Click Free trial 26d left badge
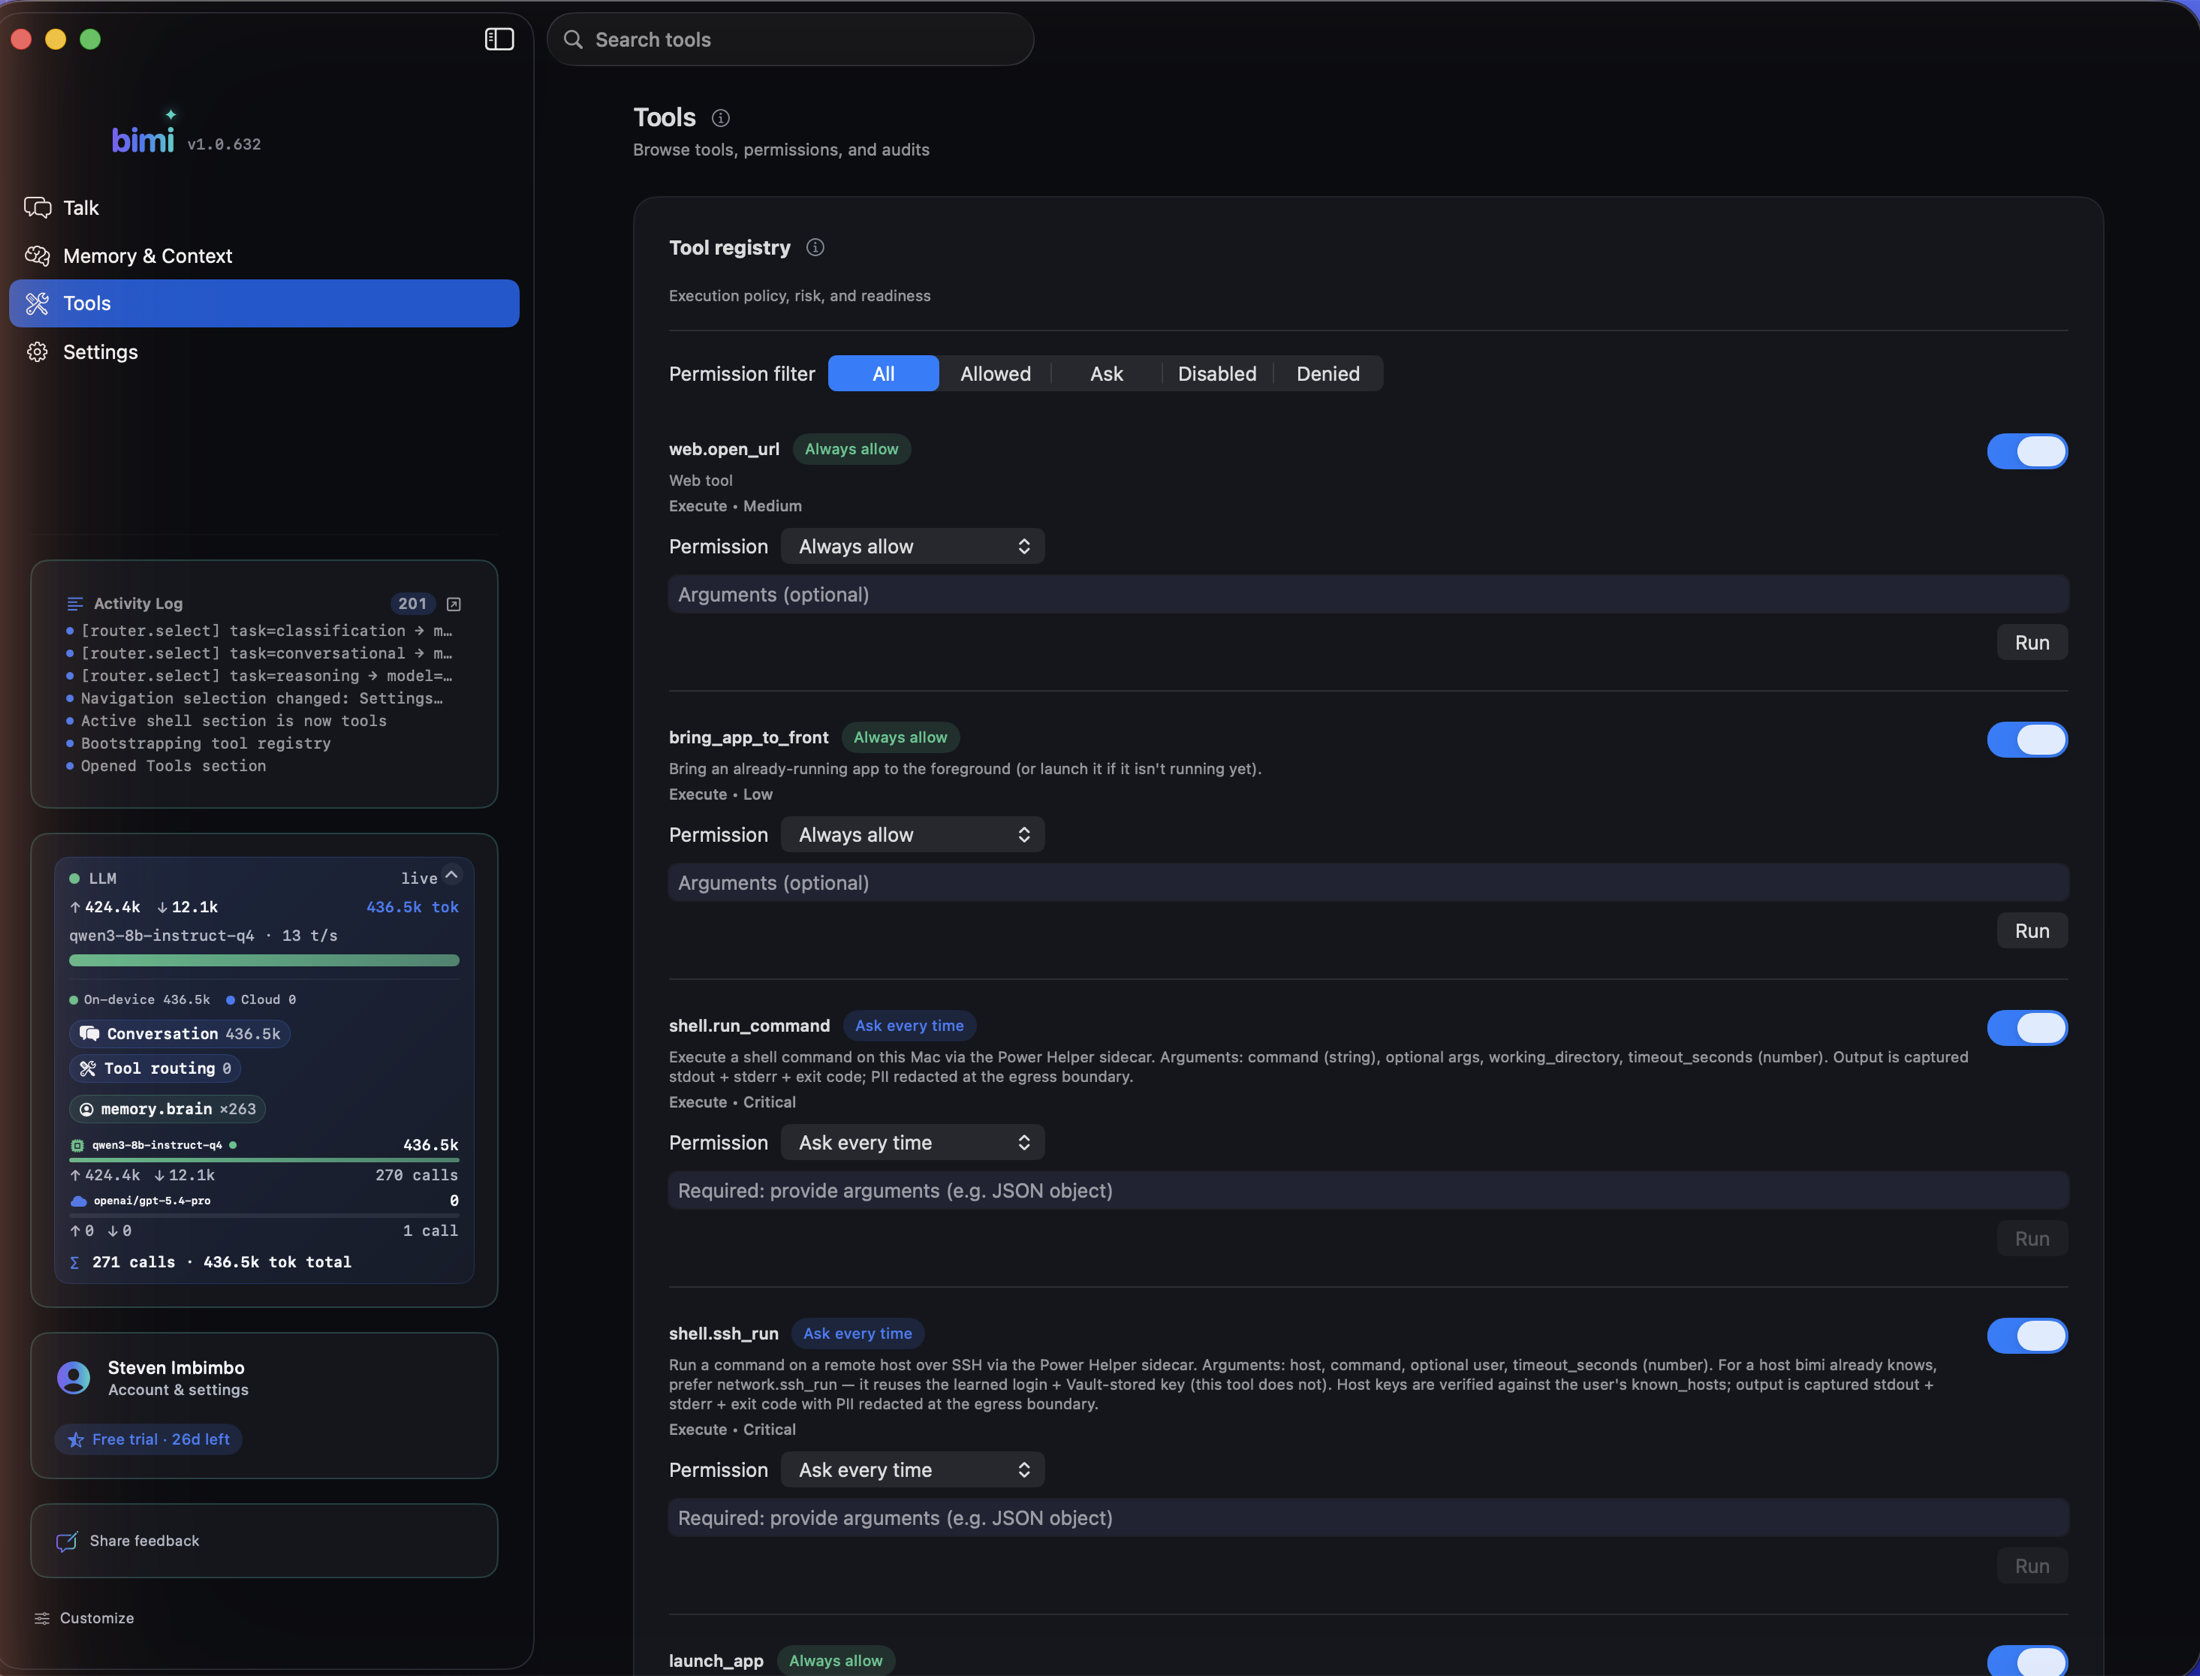The image size is (2200, 1676). pyautogui.click(x=148, y=1439)
